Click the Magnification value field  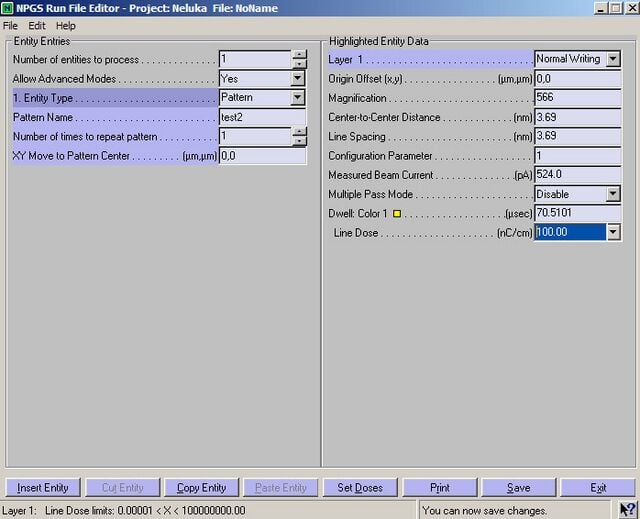(577, 98)
